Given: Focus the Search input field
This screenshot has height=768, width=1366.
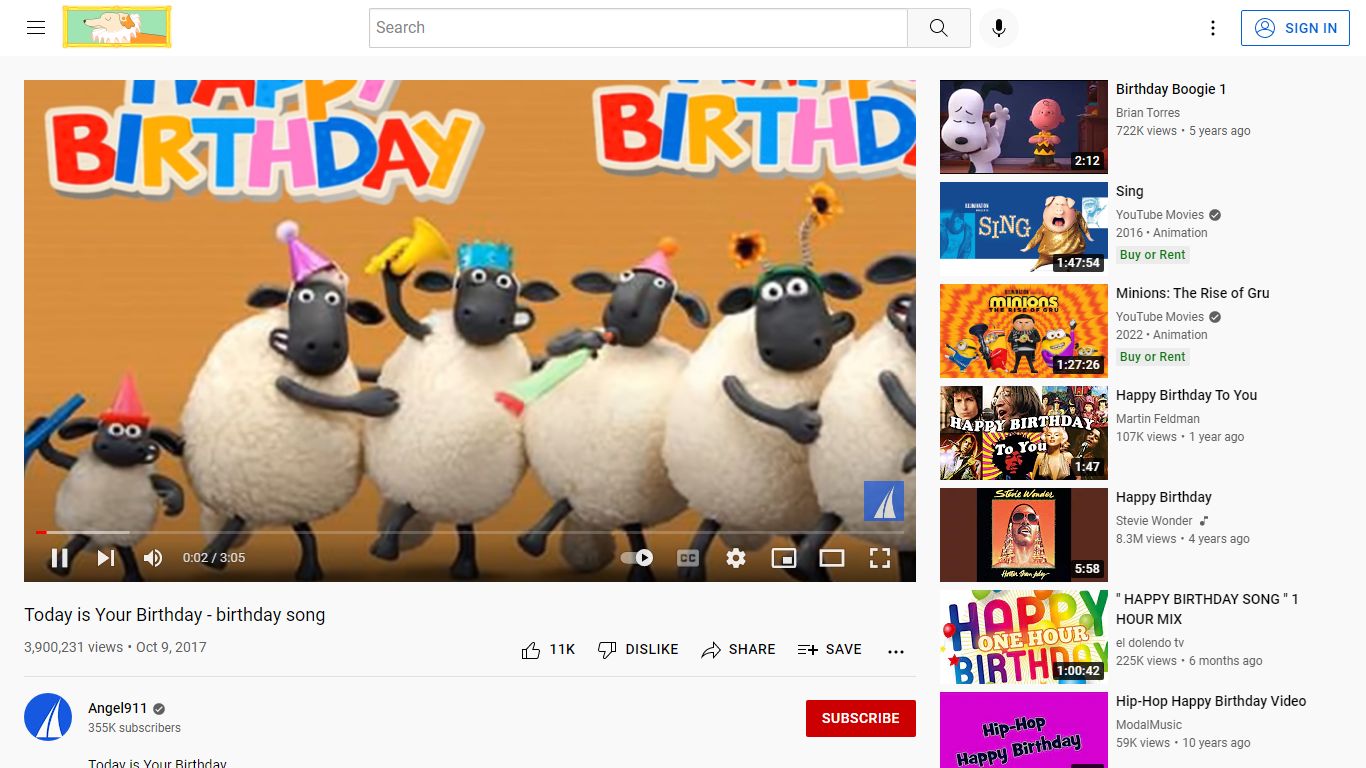Looking at the screenshot, I should 638,28.
